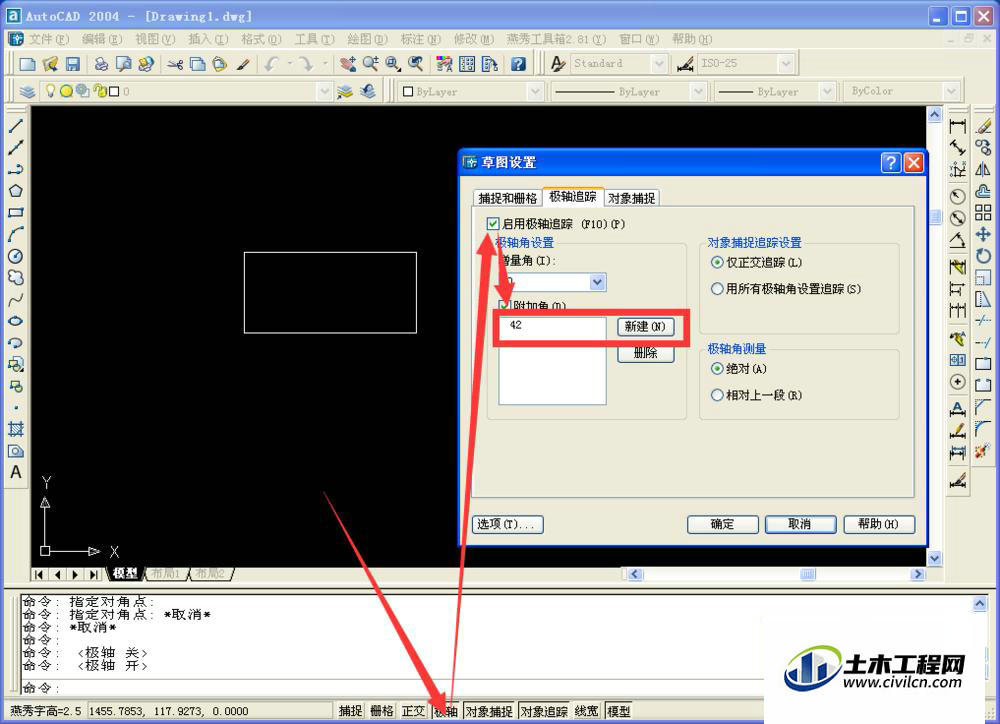Switch to the 捕捉和栅格 tab

click(508, 198)
